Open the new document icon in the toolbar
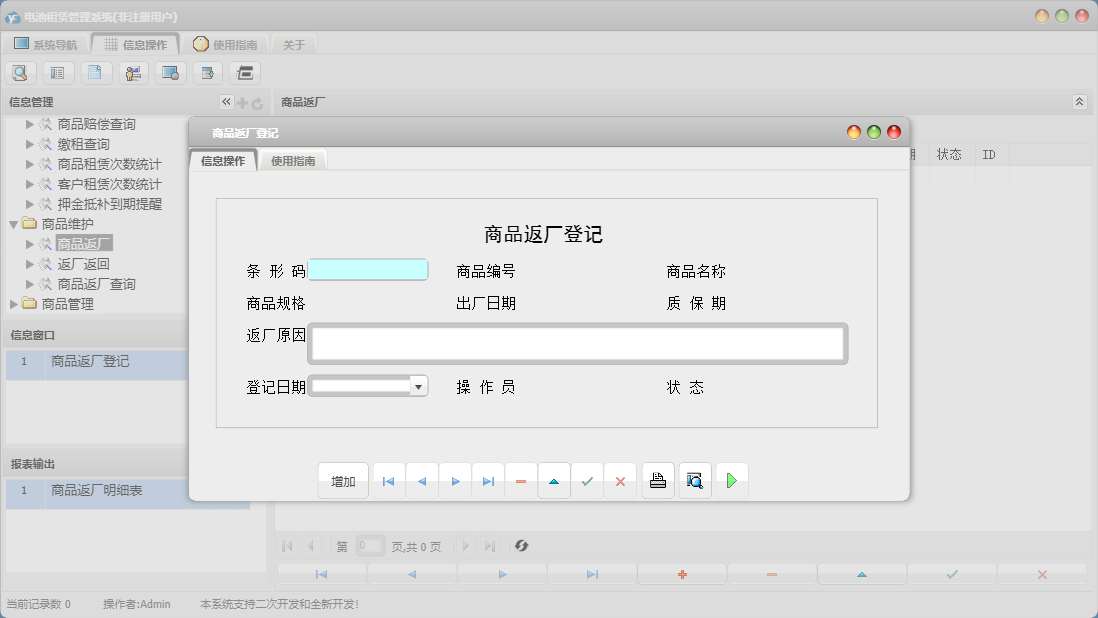 pyautogui.click(x=94, y=72)
